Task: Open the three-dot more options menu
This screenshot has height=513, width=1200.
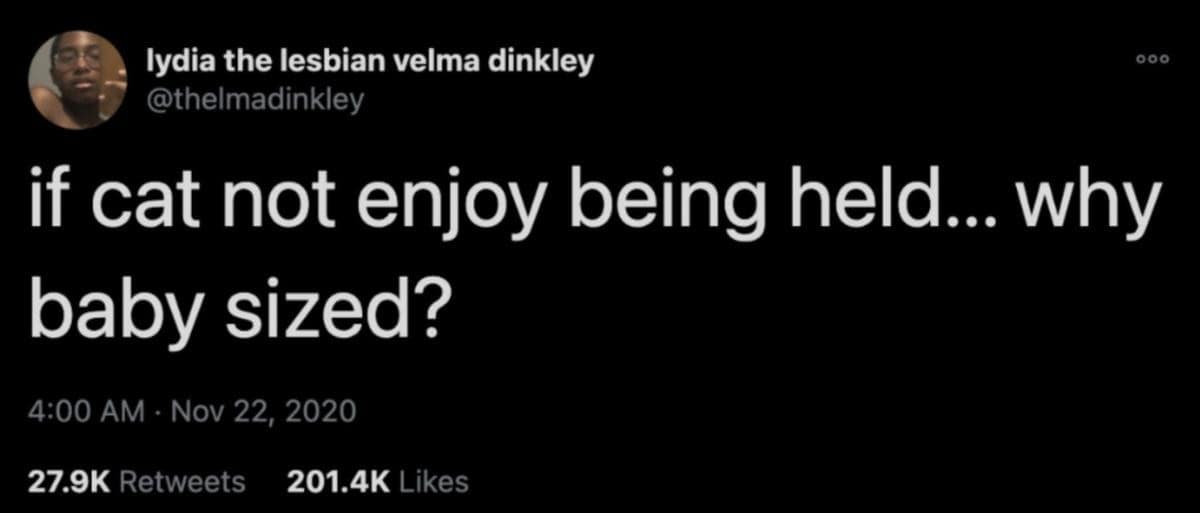Action: tap(1153, 59)
